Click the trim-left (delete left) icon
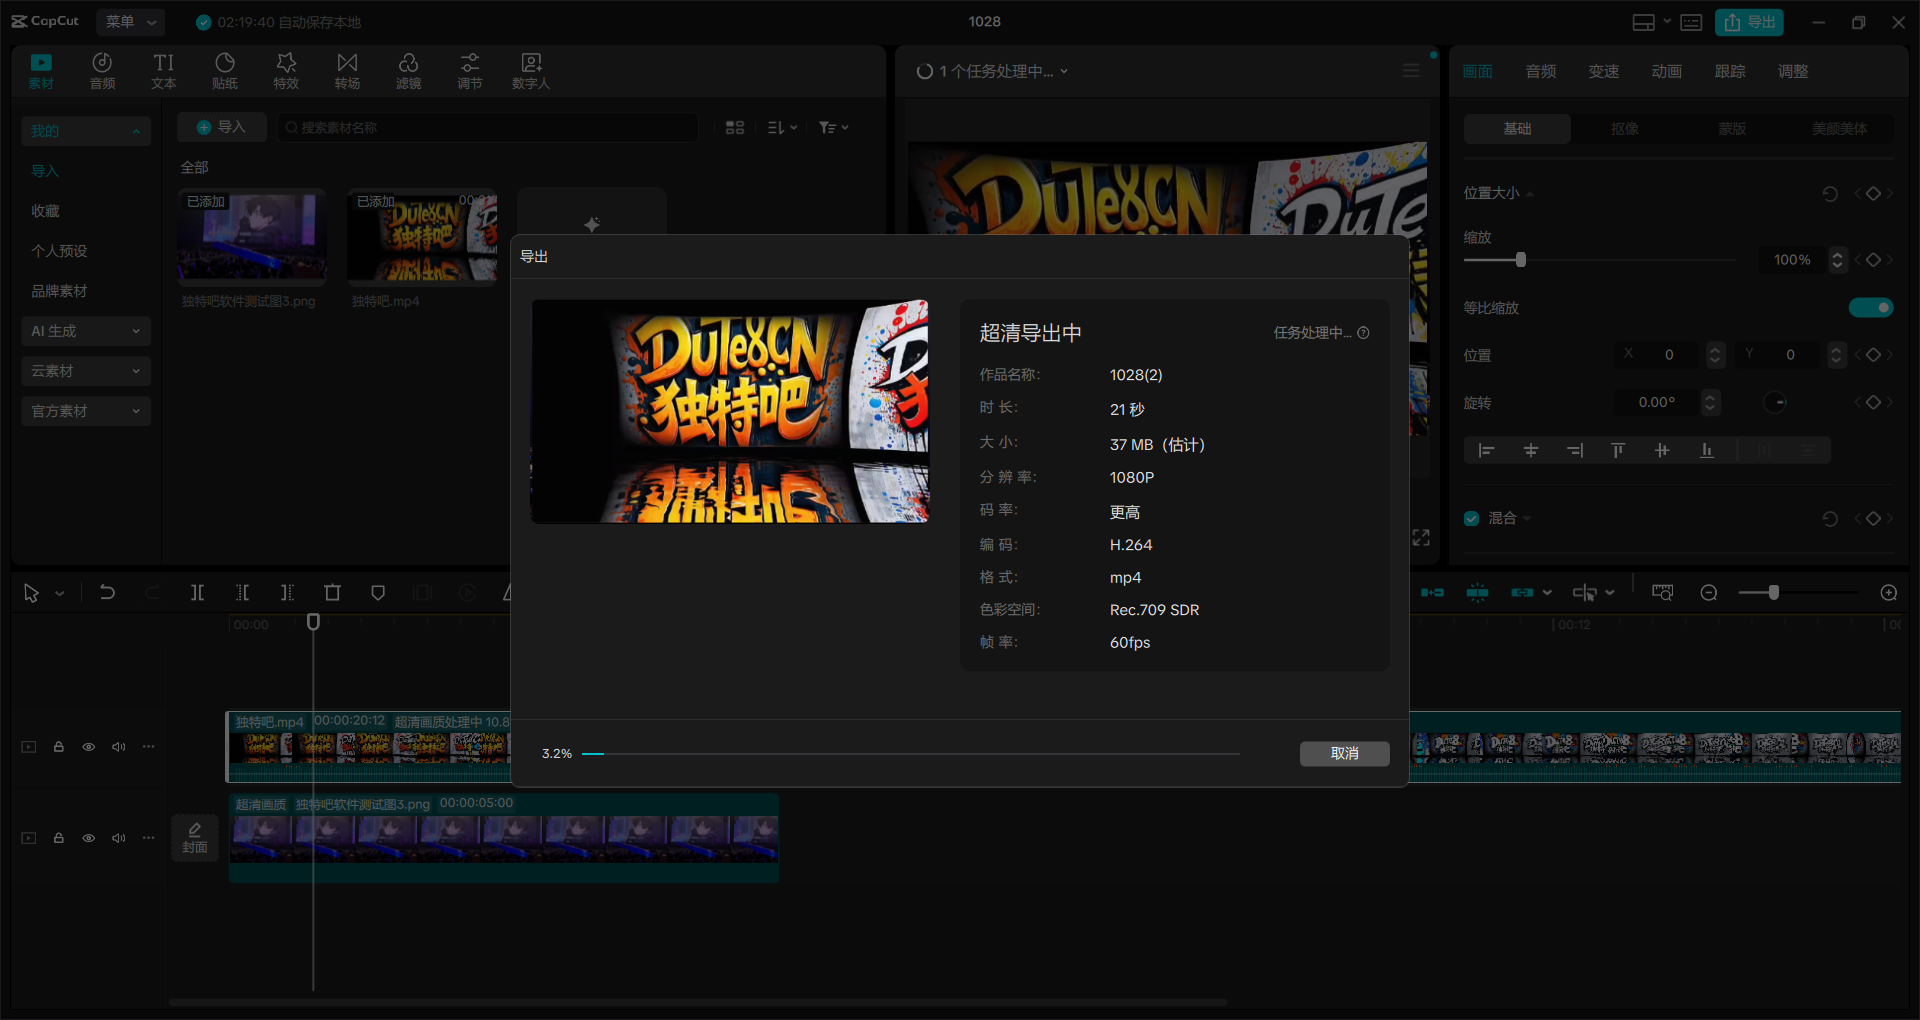The width and height of the screenshot is (1920, 1020). (x=242, y=593)
